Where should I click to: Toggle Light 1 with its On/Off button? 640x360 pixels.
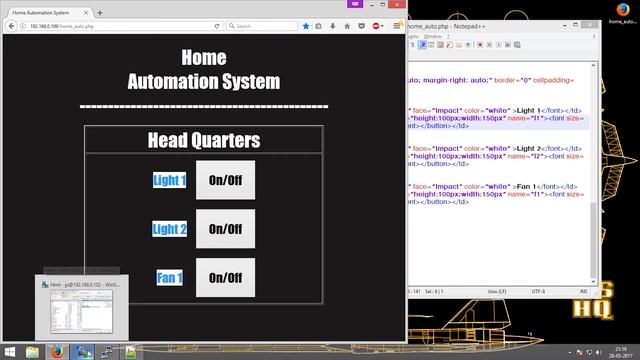point(225,180)
